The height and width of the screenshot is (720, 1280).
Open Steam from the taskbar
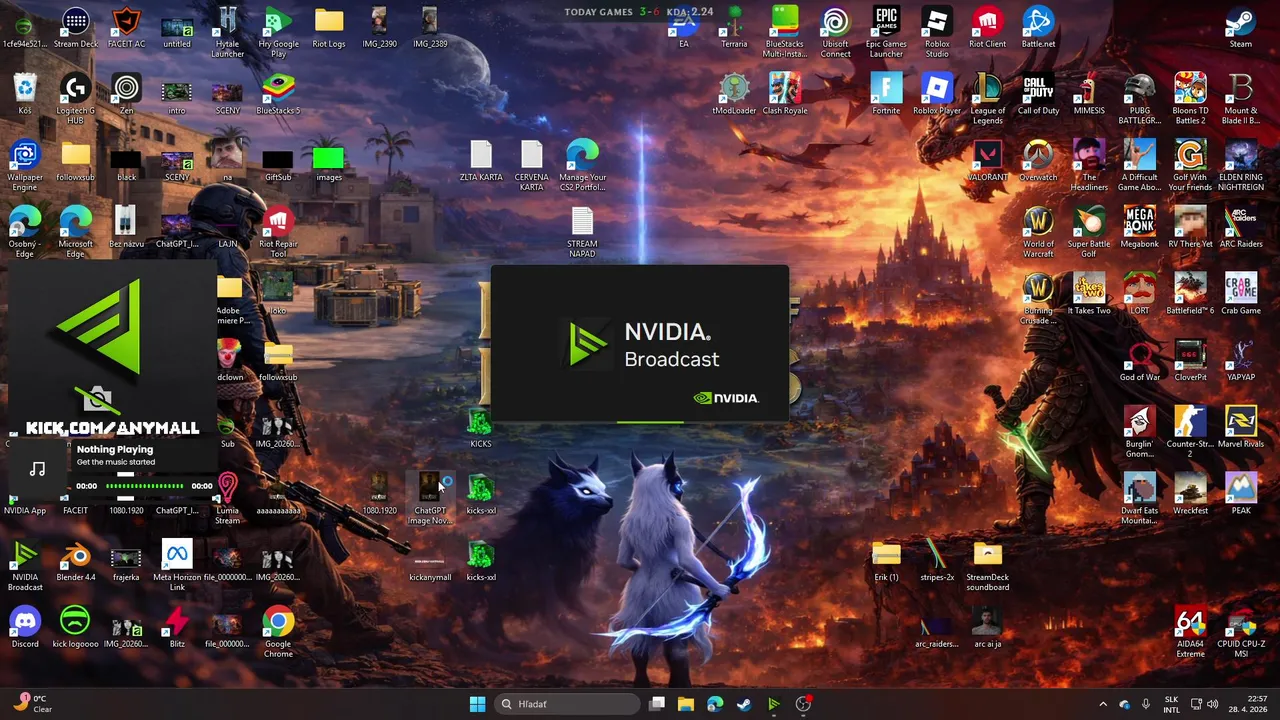744,704
